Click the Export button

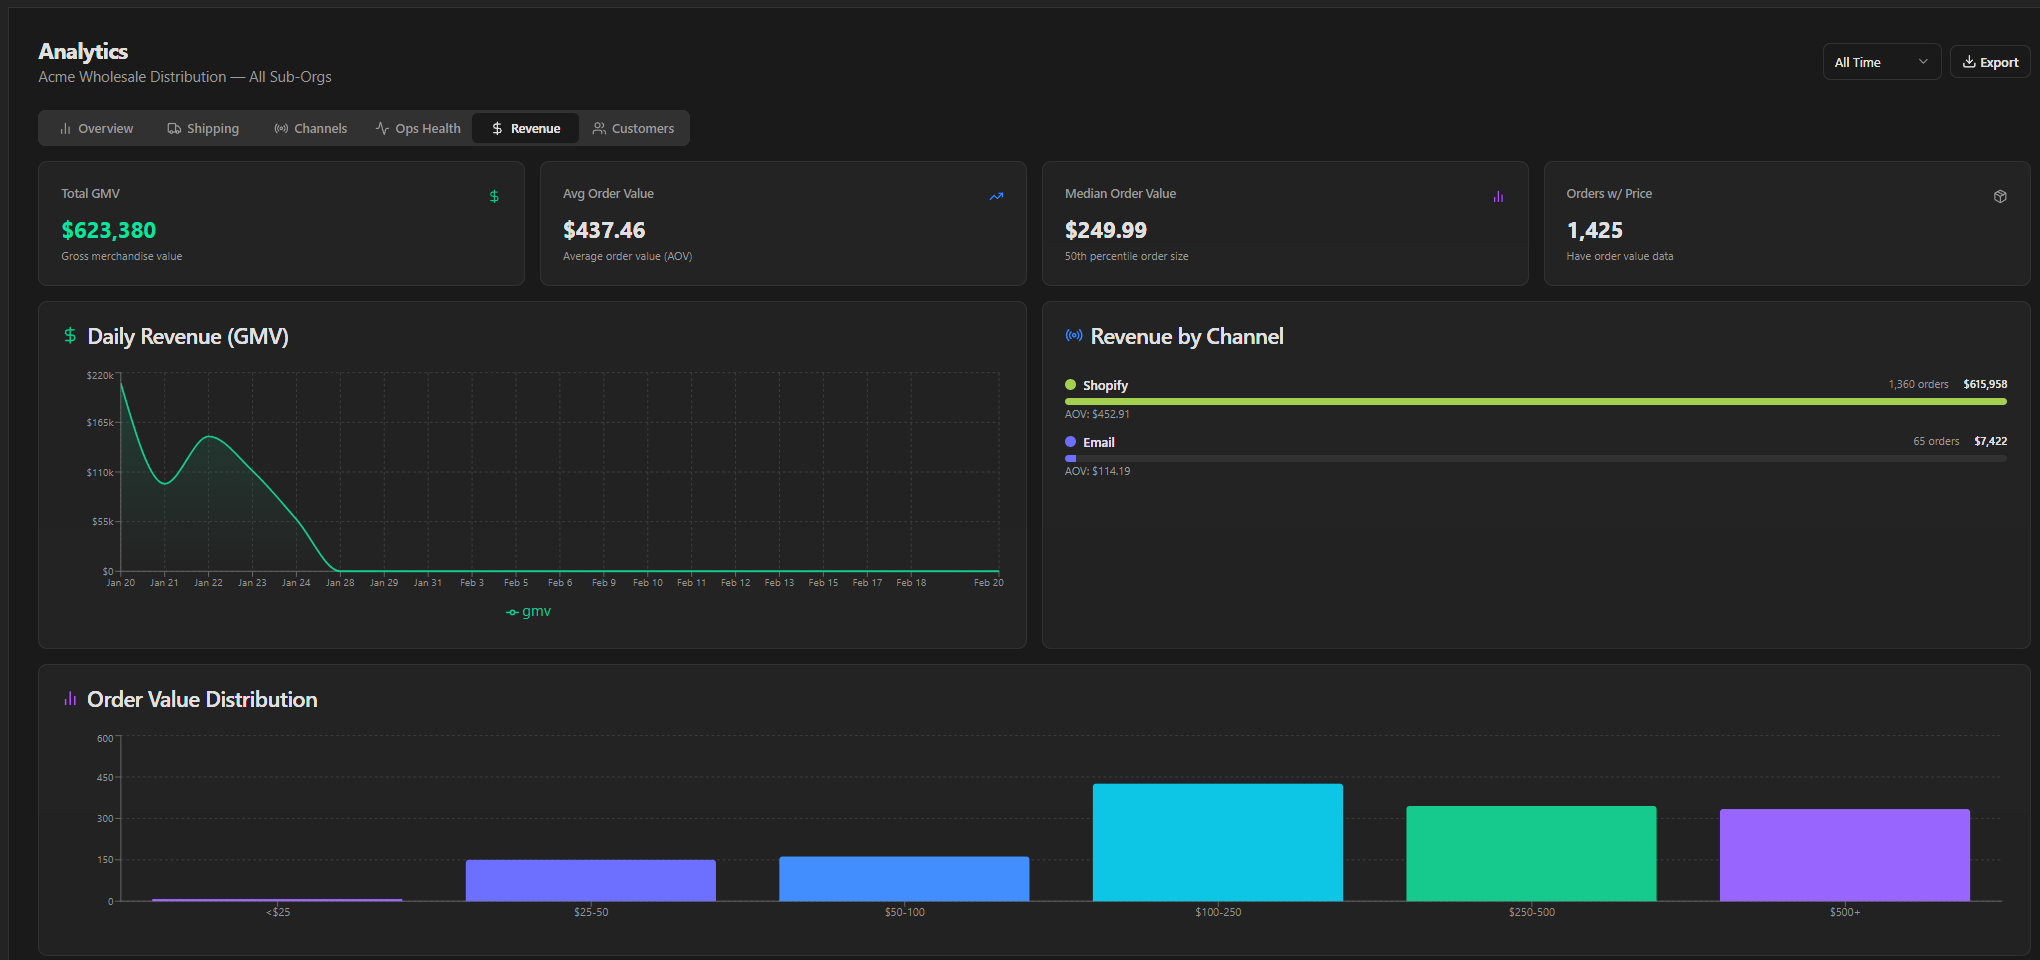coord(1990,62)
